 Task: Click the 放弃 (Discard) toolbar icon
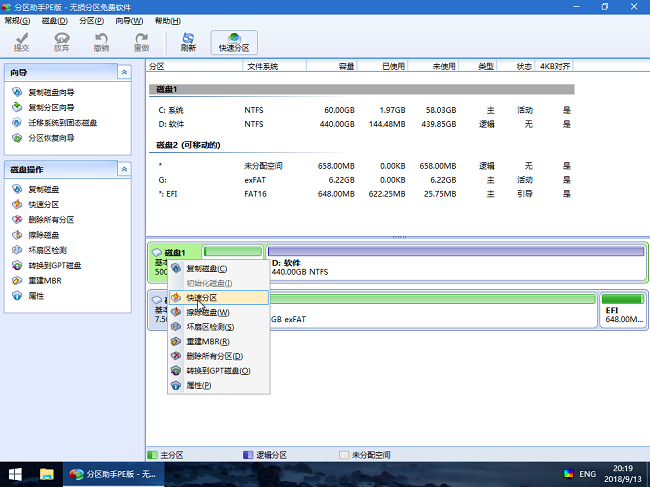click(x=61, y=41)
